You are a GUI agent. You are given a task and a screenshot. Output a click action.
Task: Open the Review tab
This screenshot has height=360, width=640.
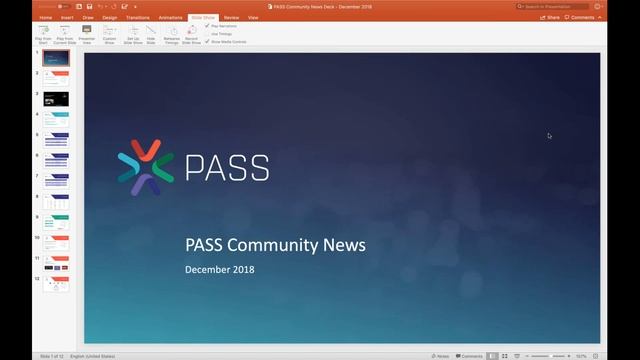pos(231,18)
